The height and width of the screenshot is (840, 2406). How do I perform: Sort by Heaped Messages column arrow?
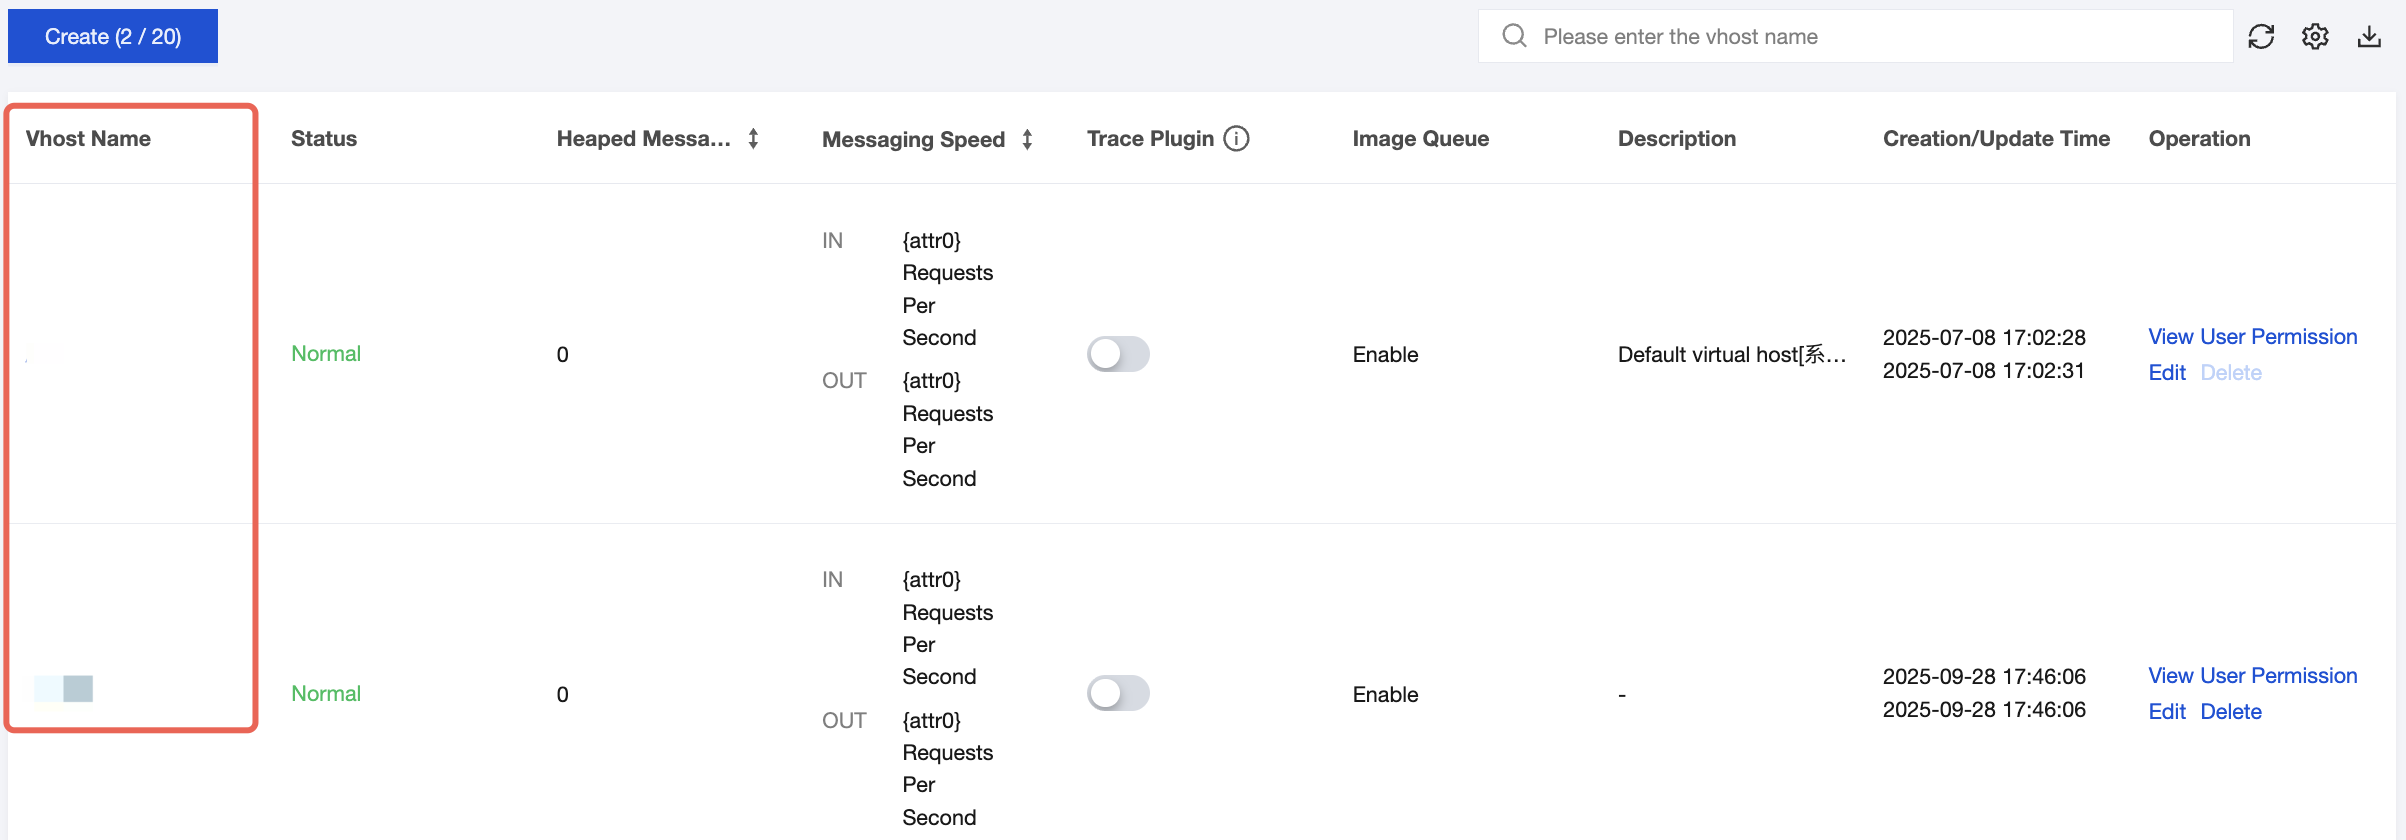753,139
